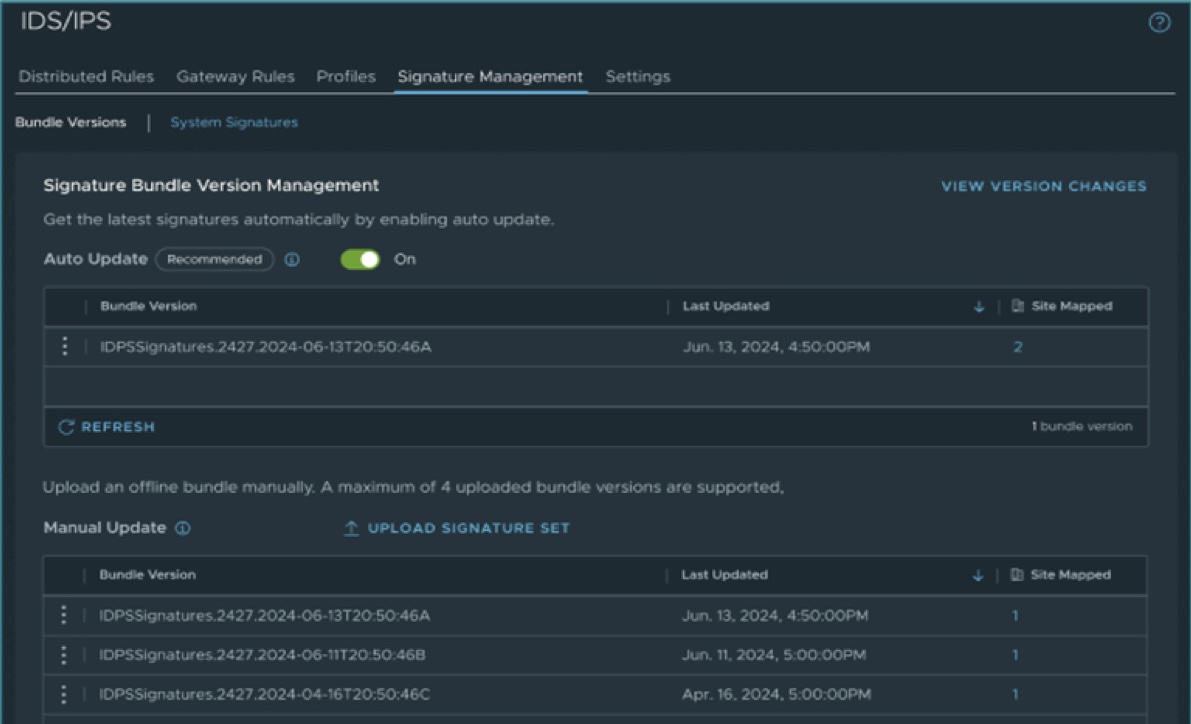Click the View Version Changes link
Screen dimensions: 1191x724
[1044, 186]
